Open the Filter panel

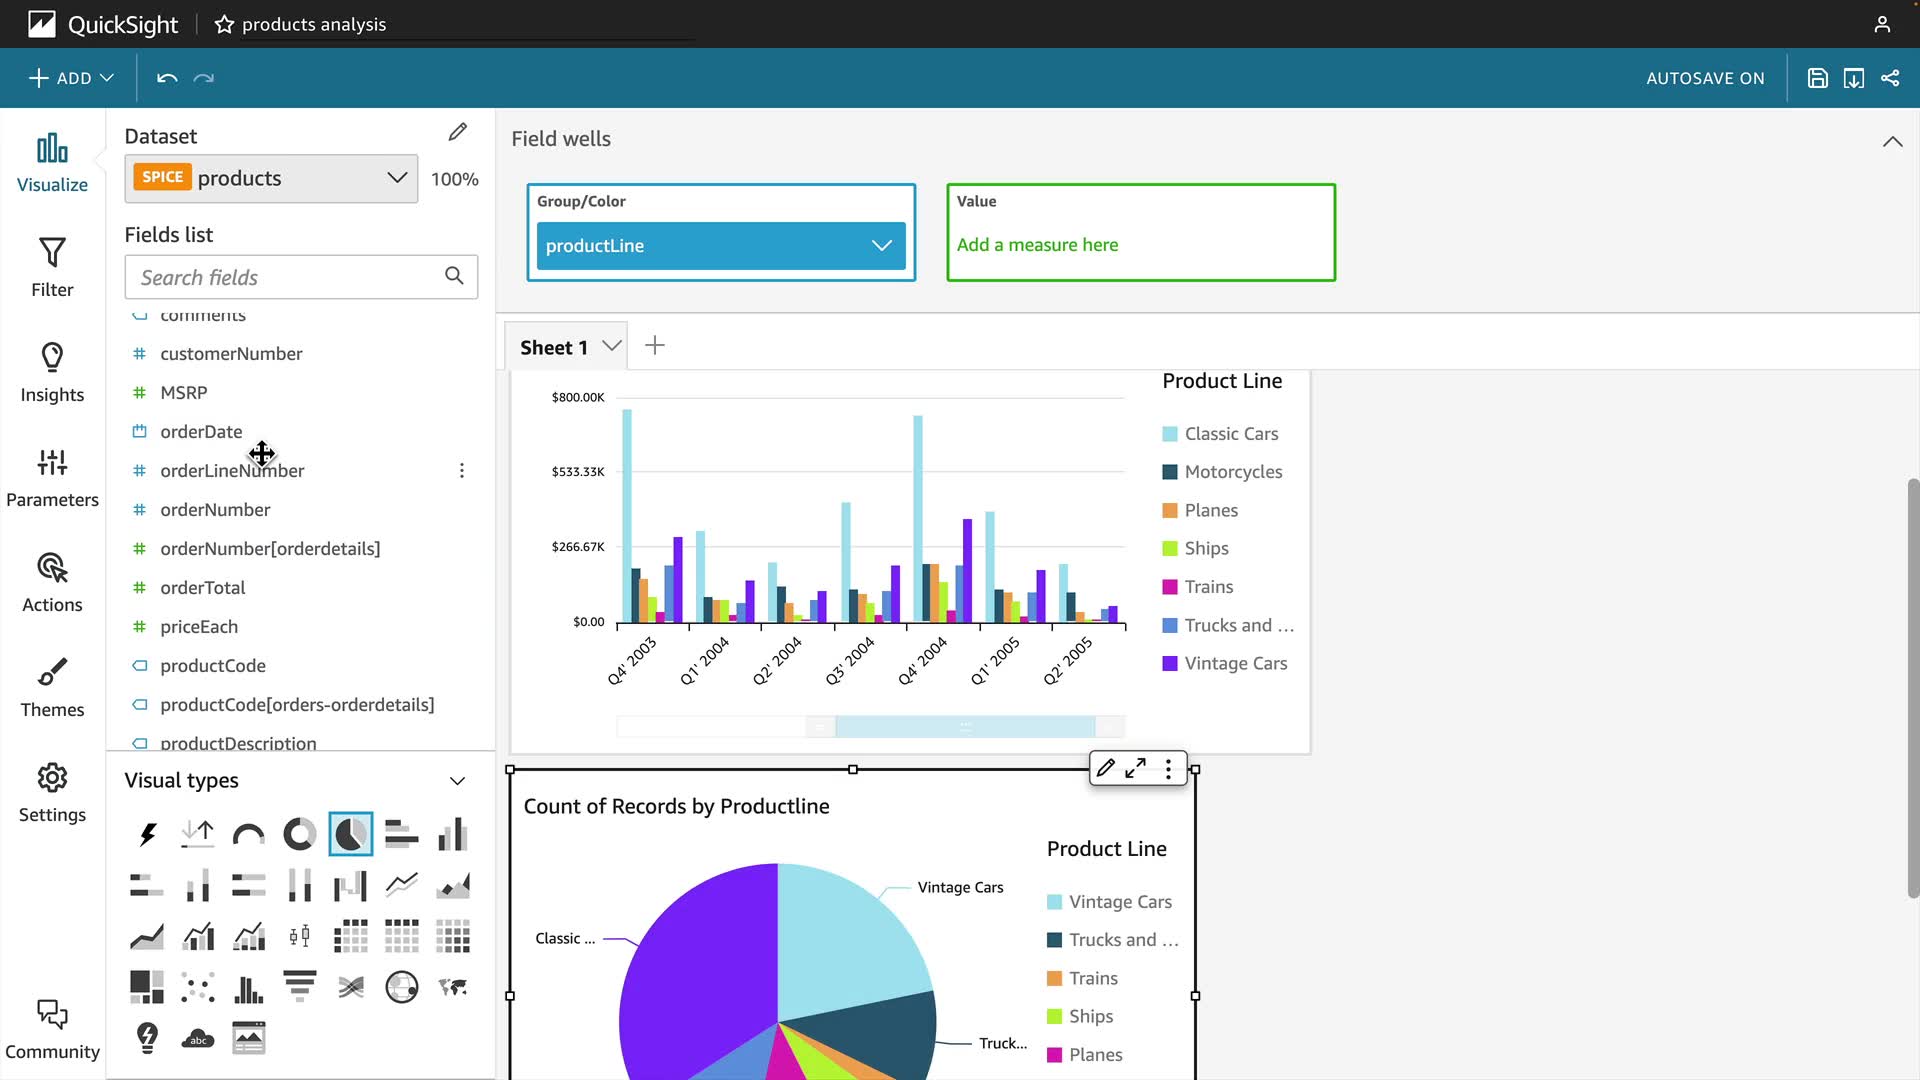52,267
